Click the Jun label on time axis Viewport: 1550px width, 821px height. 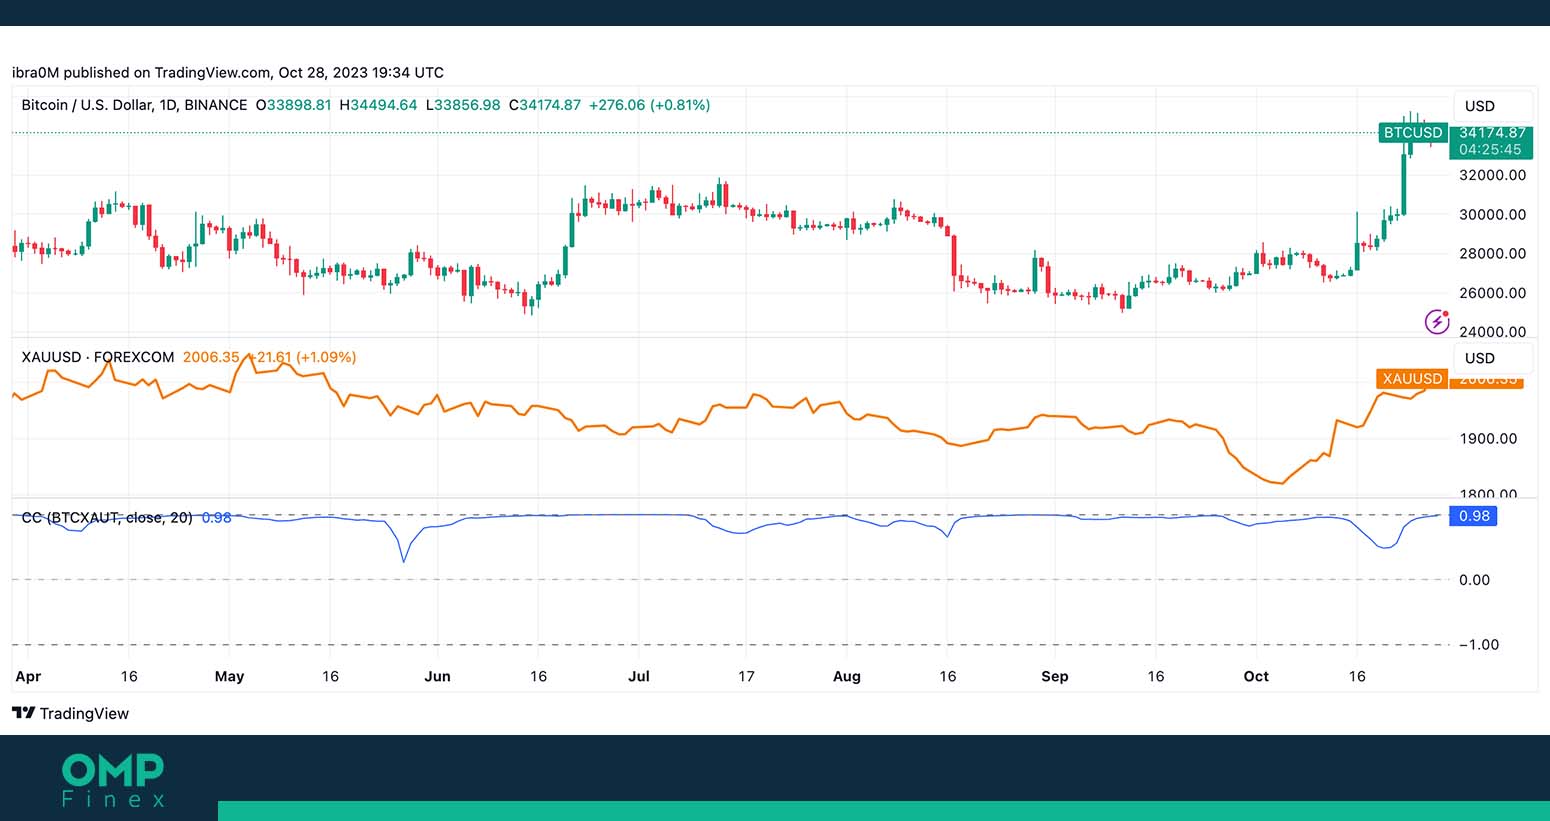437,676
